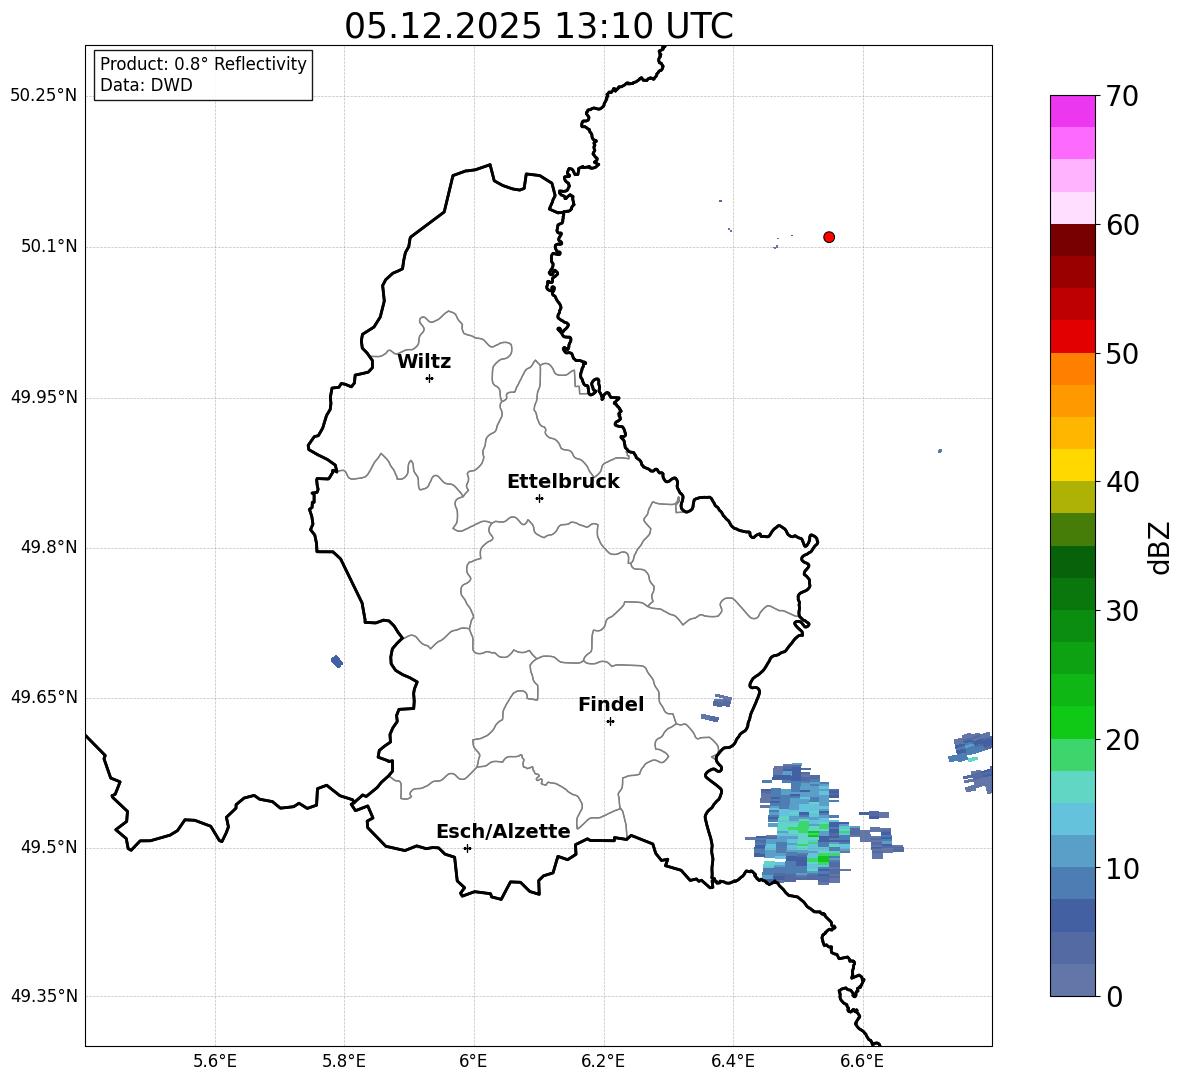Click the small echo patches northeast of Findel
Viewport: 1184px width, 1081px height.
717,707
